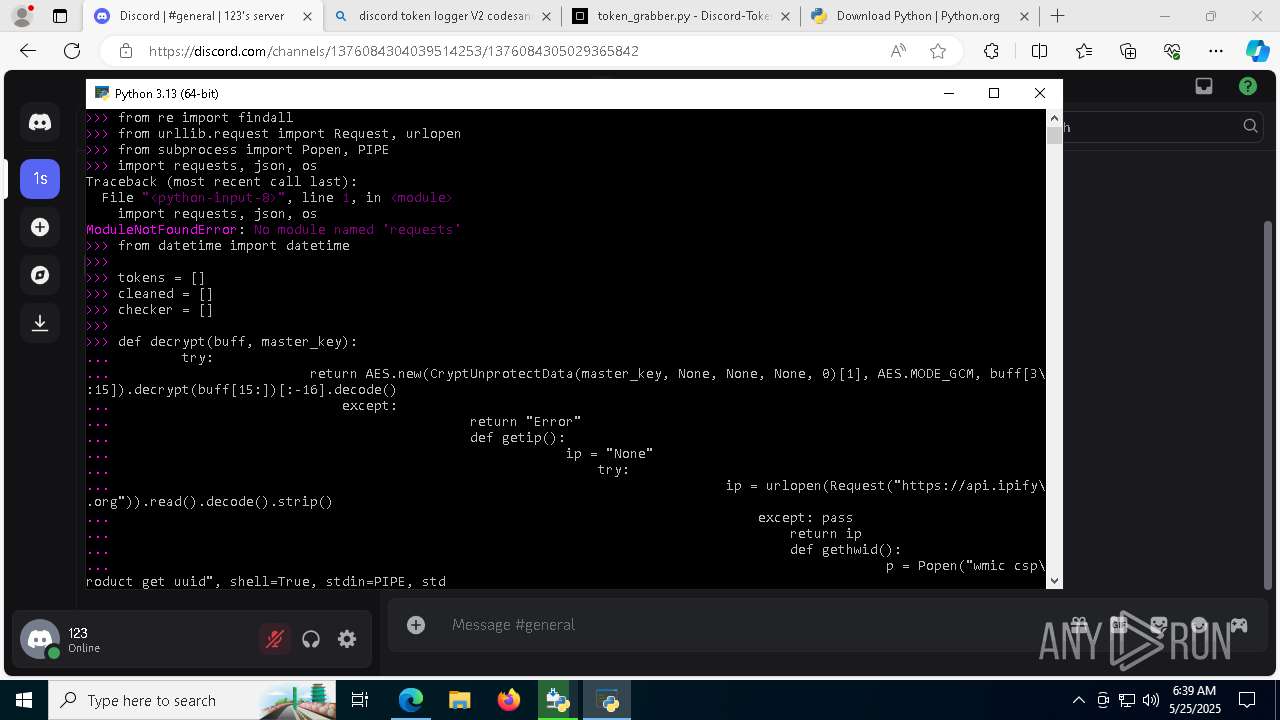This screenshot has width=1280, height=720.
Task: Toggle split screen view
Action: tap(1039, 51)
